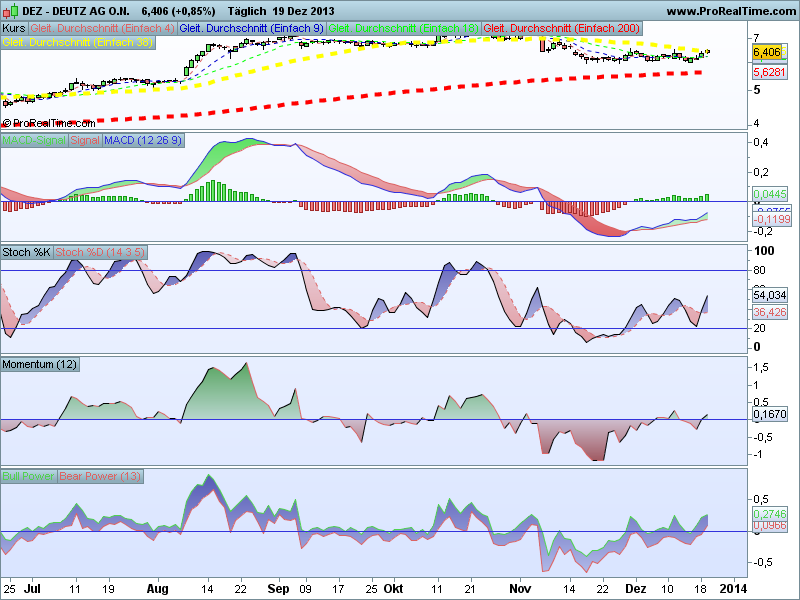
Task: Click the quote text '6,406 (+0,85%)'
Action: click(x=178, y=11)
